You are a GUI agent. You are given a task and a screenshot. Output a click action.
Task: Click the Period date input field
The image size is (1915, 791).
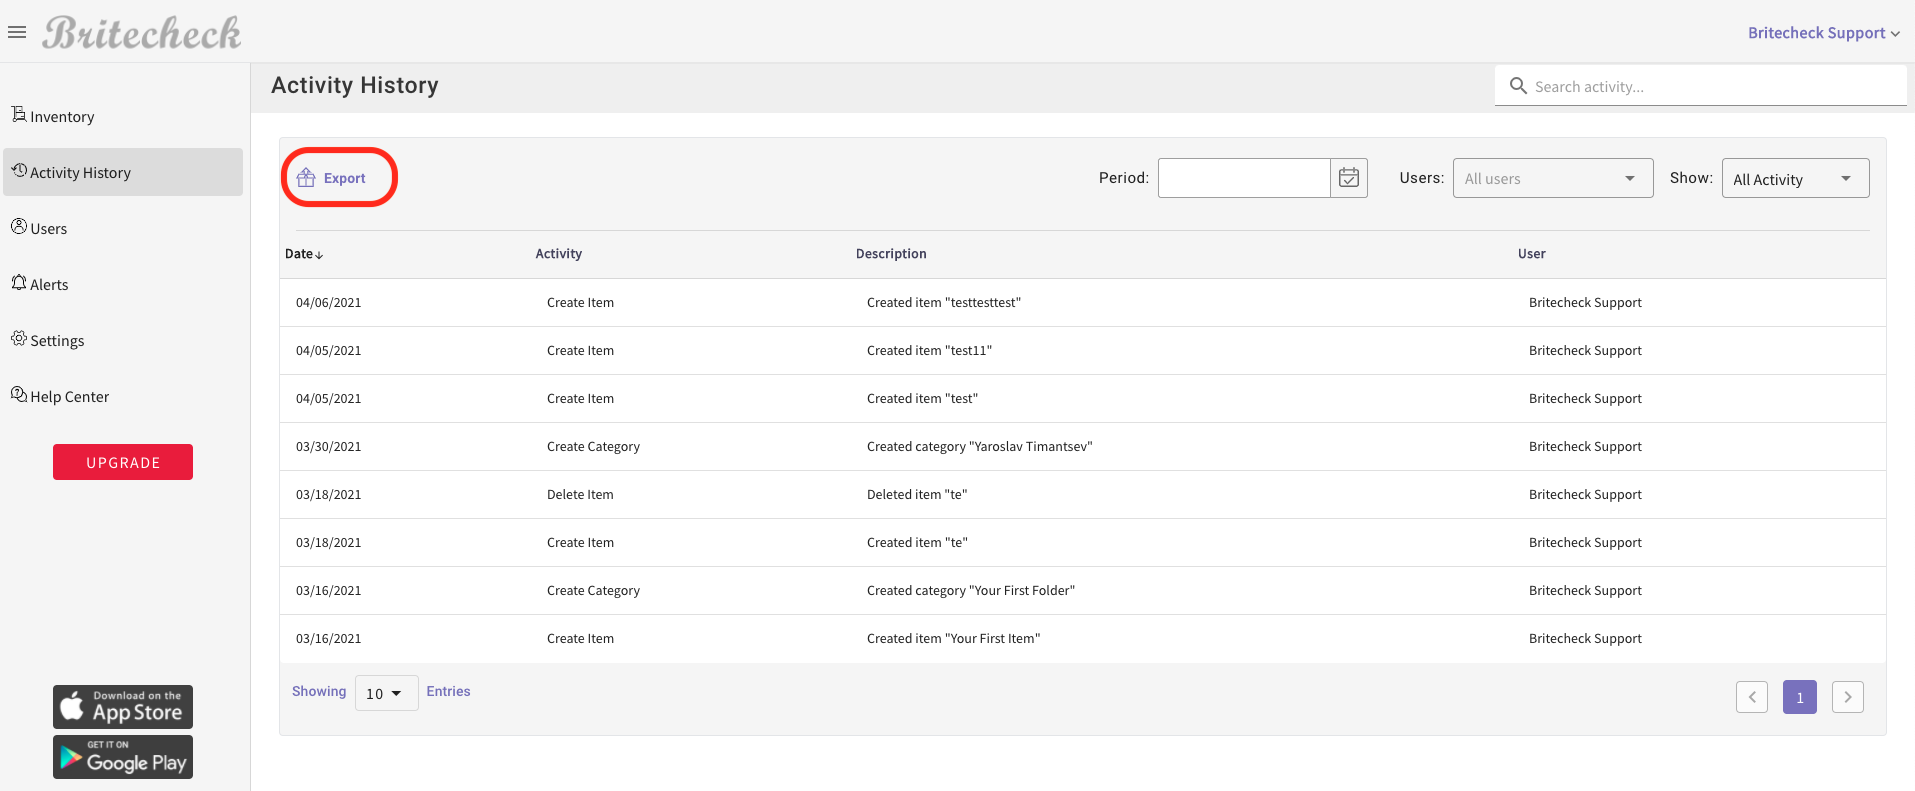click(x=1244, y=178)
